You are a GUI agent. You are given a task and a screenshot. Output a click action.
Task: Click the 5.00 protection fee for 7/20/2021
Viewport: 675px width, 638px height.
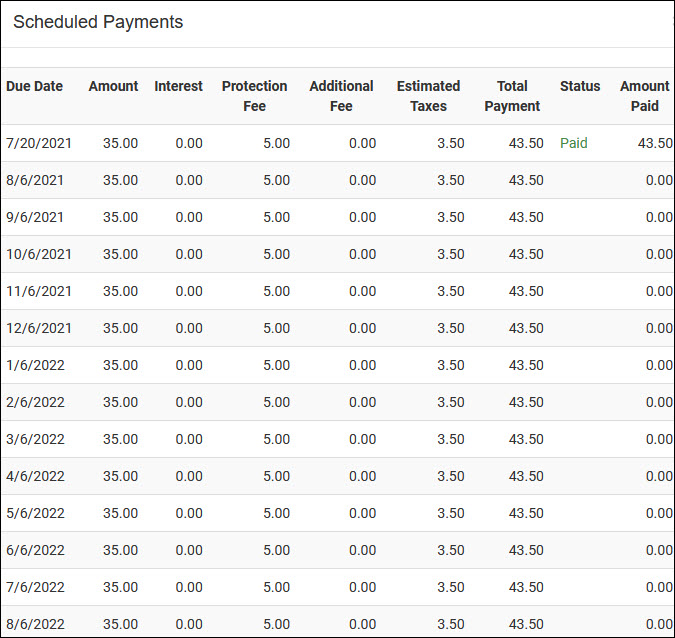[x=277, y=143]
